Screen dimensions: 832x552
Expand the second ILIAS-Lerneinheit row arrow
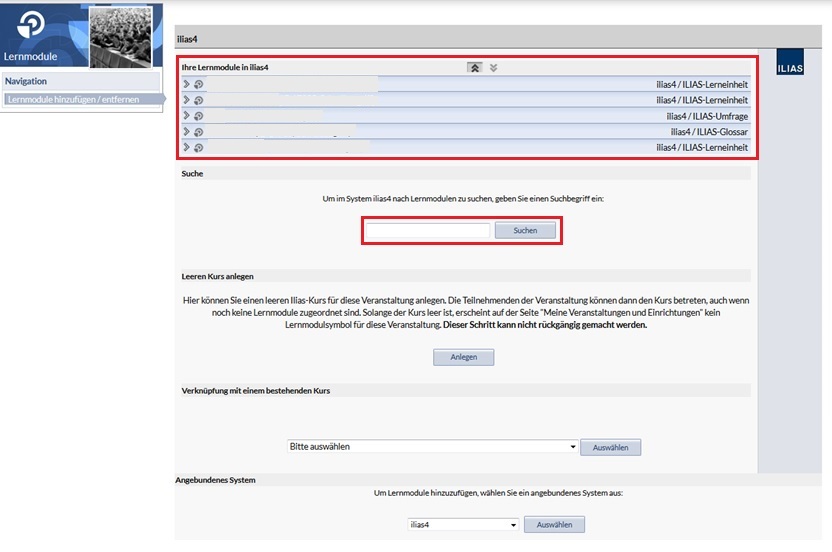(186, 100)
